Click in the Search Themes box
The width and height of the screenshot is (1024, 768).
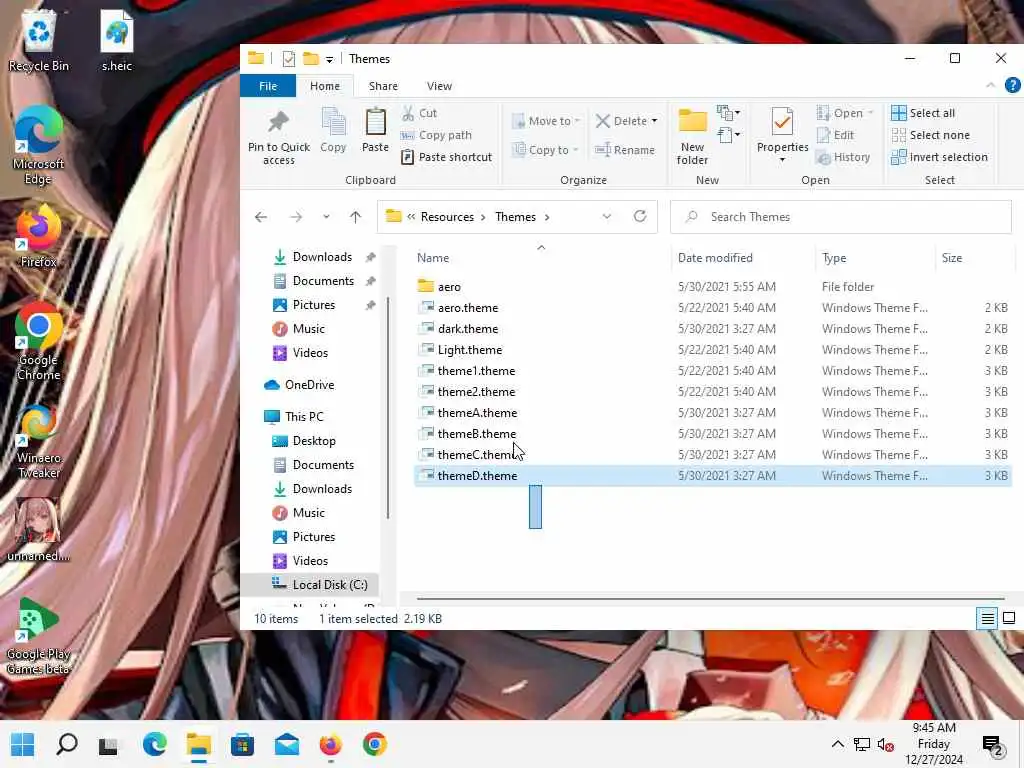click(841, 217)
